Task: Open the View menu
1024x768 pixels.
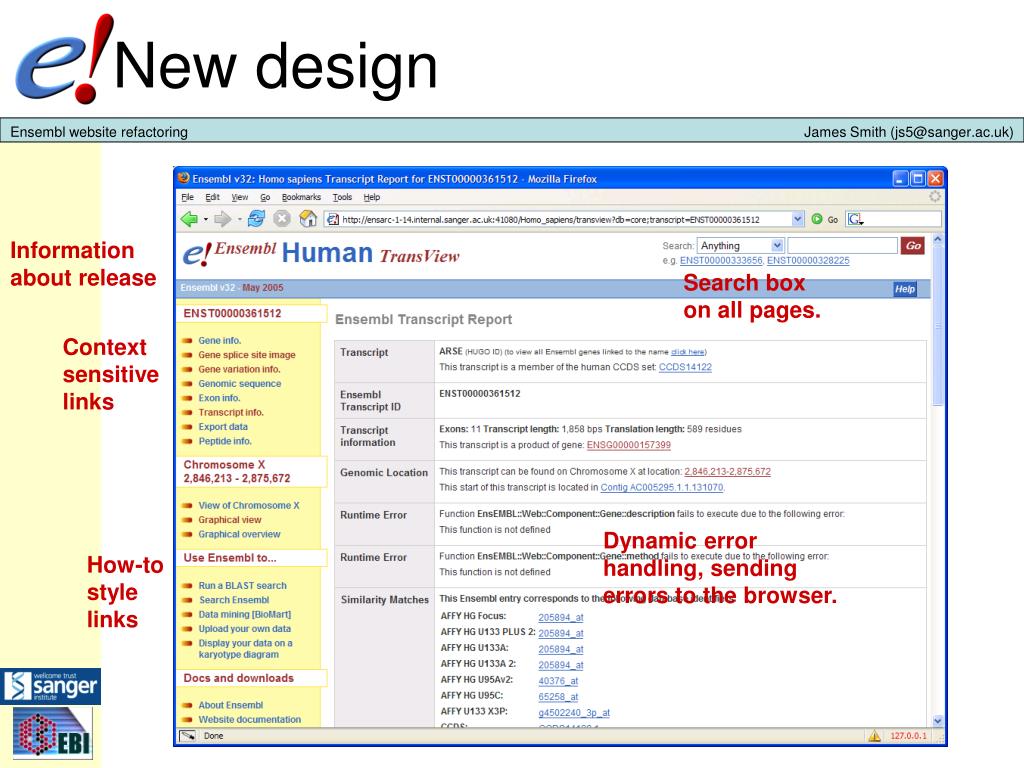Action: [240, 197]
